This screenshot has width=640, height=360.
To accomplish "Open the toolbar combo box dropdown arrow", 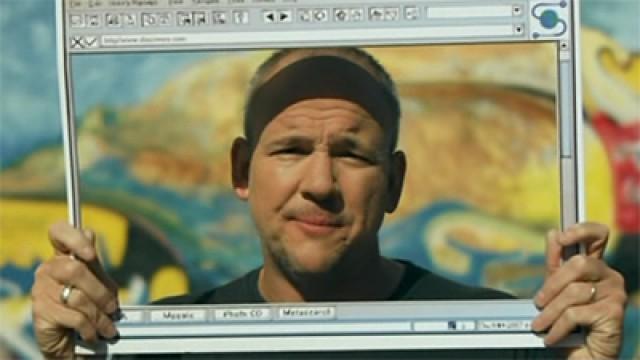I will (517, 11).
